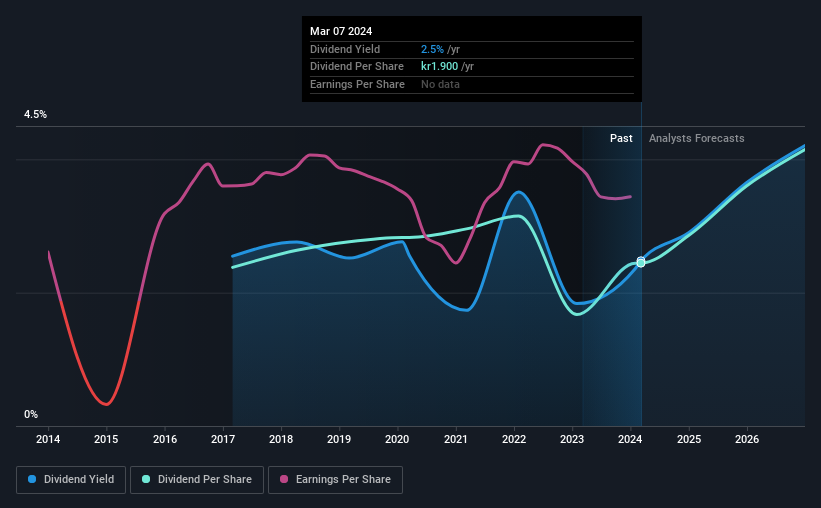
Task: Click the 2014 x-axis label
Action: [x=48, y=439]
